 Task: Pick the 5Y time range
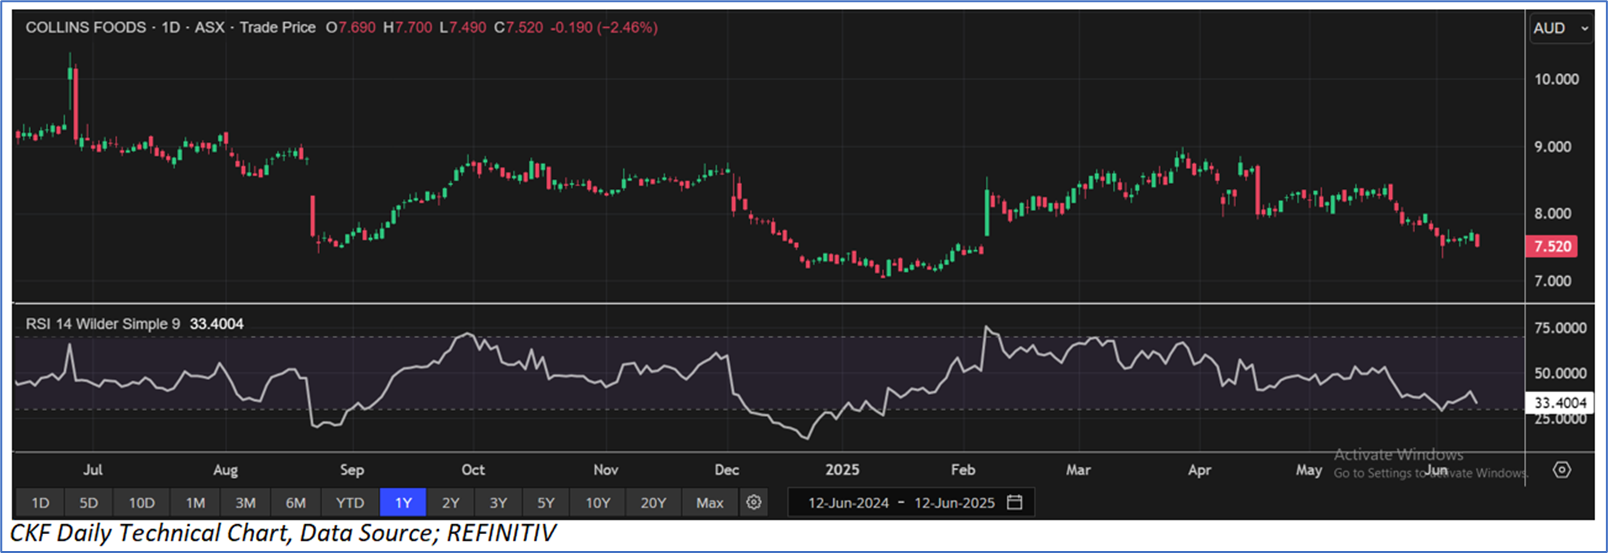pos(545,502)
